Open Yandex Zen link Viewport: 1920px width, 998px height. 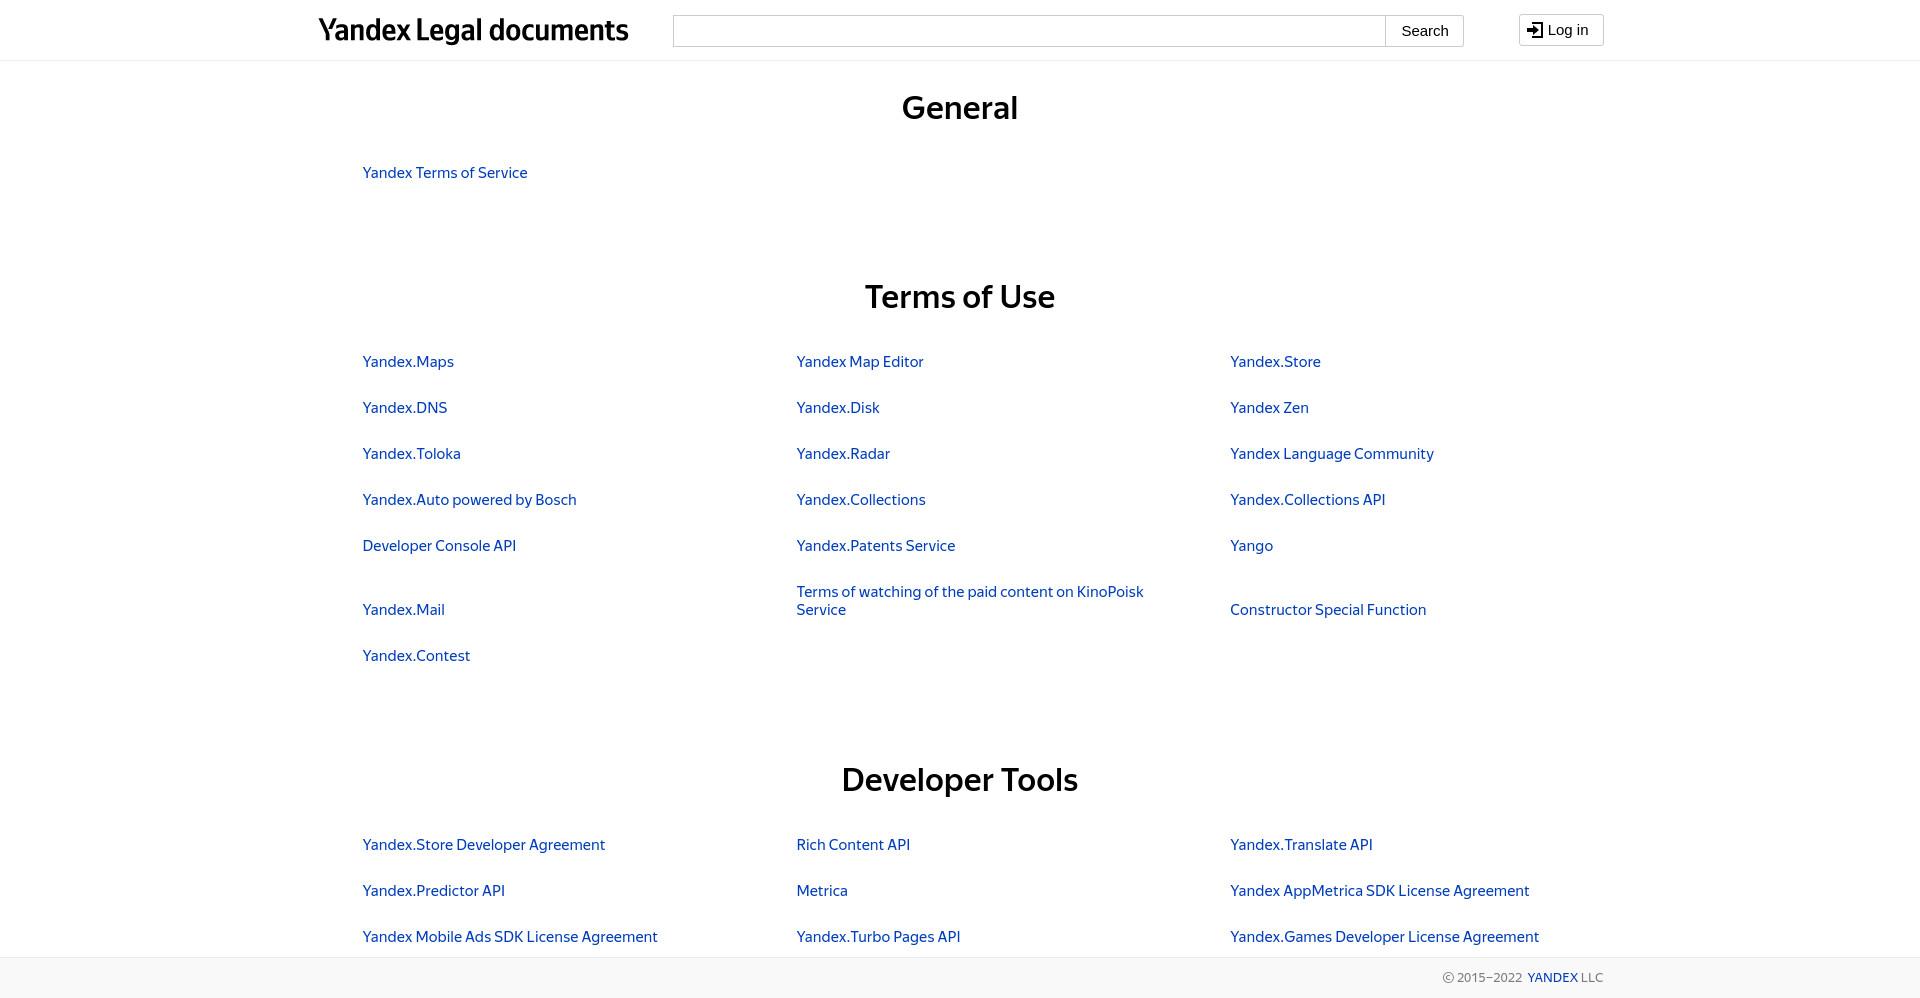click(1269, 408)
